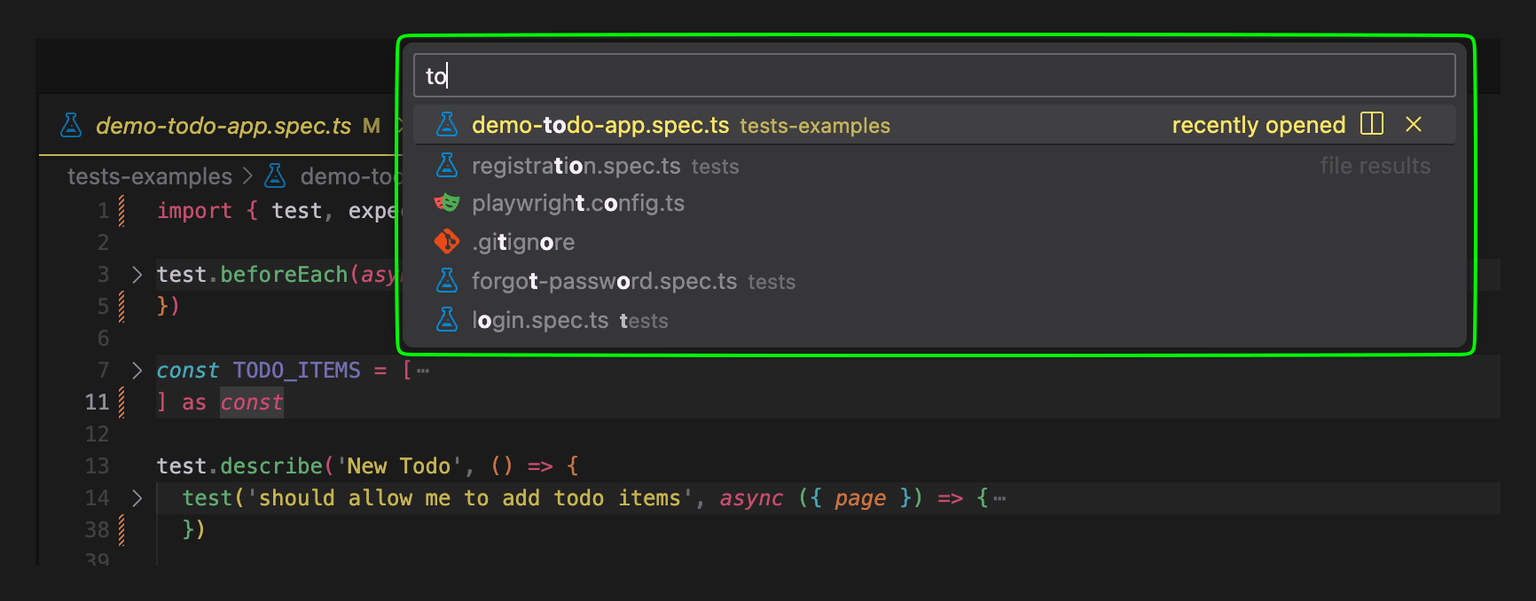Click the page parameter on line 14
This screenshot has width=1536, height=601.
[x=861, y=498]
